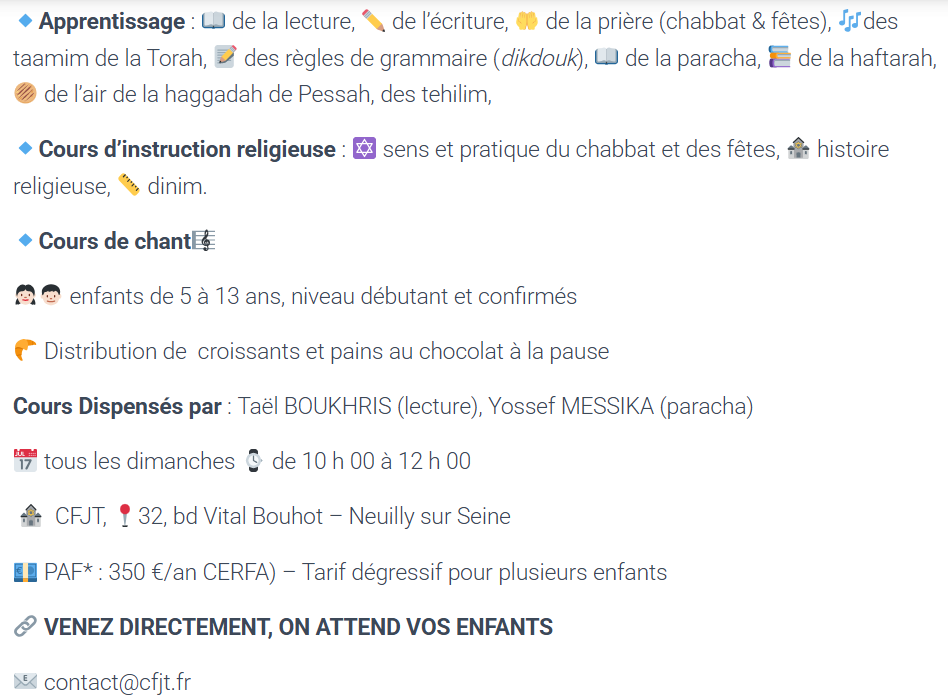The width and height of the screenshot is (948, 700).
Task: Click the calendar emoji before "tous les dimanches"
Action: pyautogui.click(x=25, y=461)
